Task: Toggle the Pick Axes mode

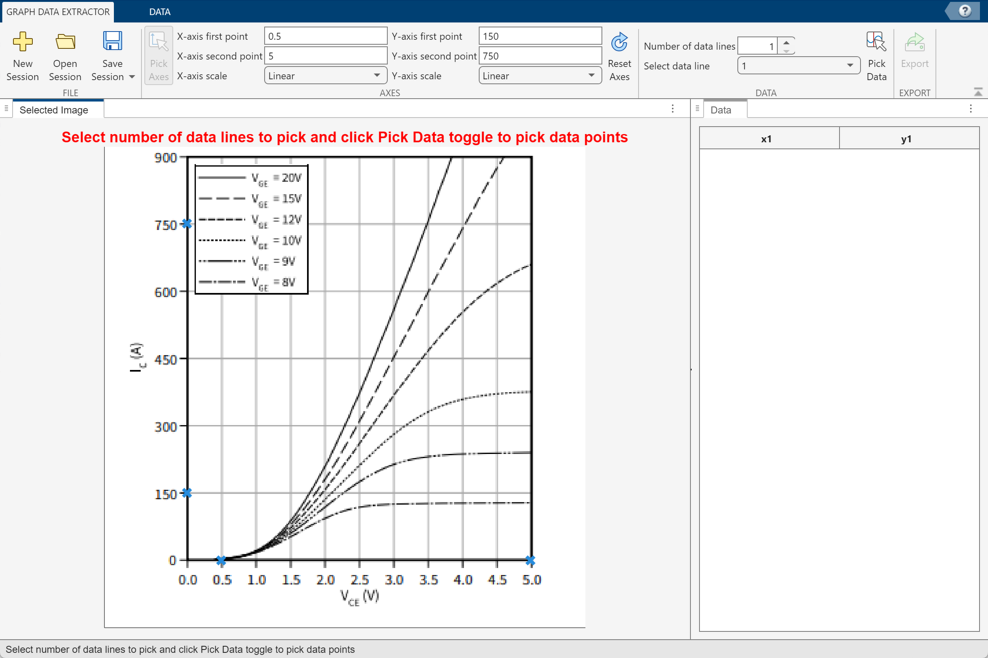Action: [158, 55]
